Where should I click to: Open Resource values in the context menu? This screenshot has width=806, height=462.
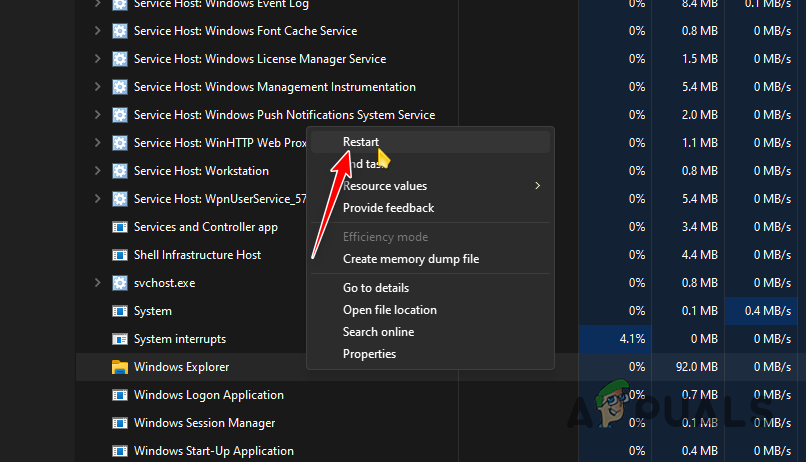click(x=430, y=186)
